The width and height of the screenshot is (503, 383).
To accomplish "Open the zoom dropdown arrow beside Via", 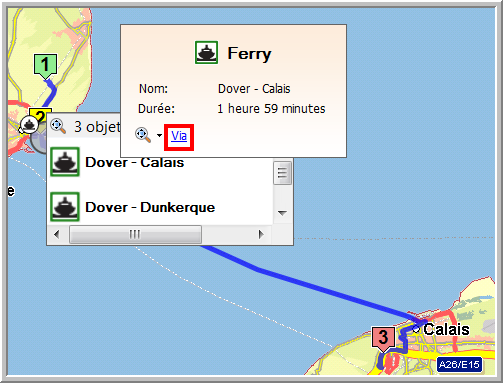I will point(159,135).
